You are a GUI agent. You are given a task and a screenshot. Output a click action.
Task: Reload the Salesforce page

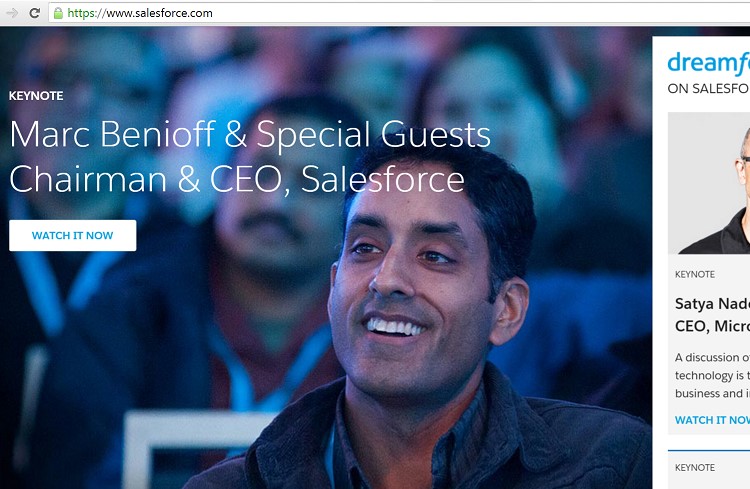(34, 13)
